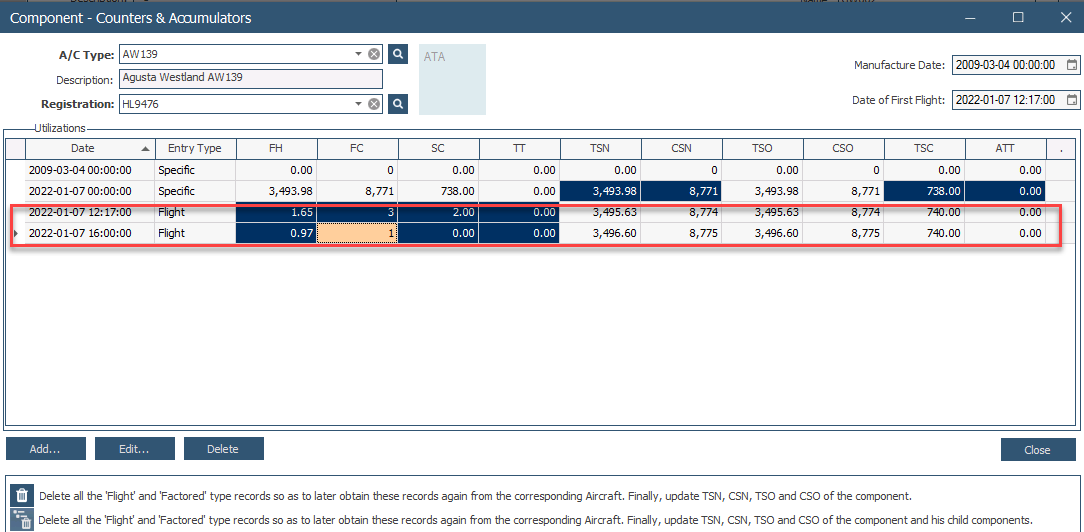Select the orange FC cell with value 1

coord(357,232)
